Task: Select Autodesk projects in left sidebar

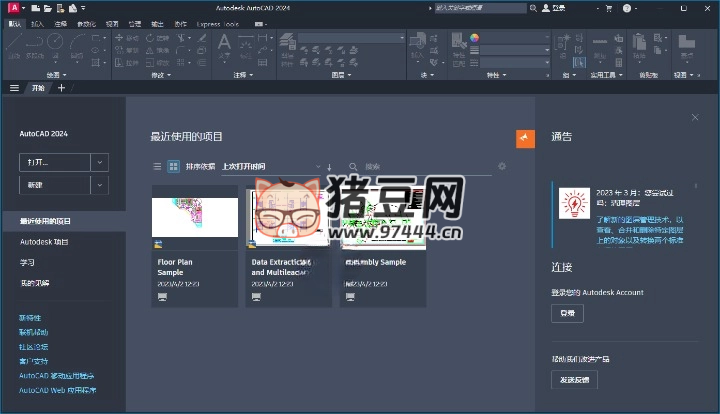Action: [44, 242]
